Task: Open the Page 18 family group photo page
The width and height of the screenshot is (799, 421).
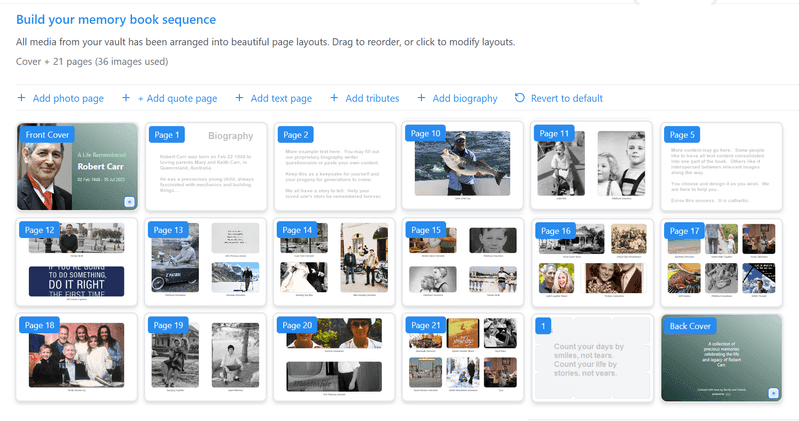Action: (77, 359)
